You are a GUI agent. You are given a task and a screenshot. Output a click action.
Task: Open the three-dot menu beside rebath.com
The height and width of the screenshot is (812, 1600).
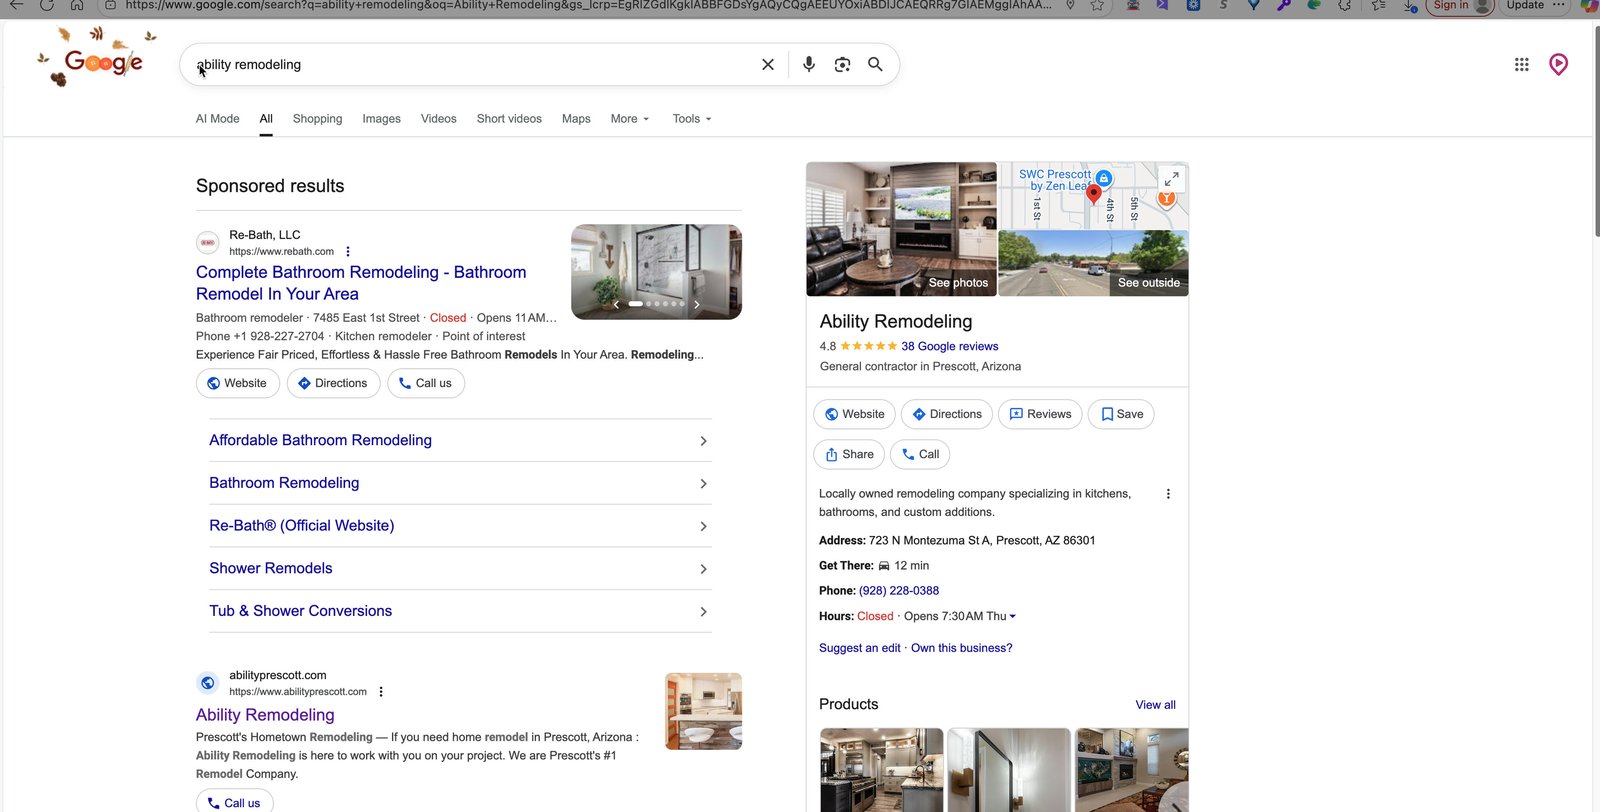pyautogui.click(x=348, y=252)
